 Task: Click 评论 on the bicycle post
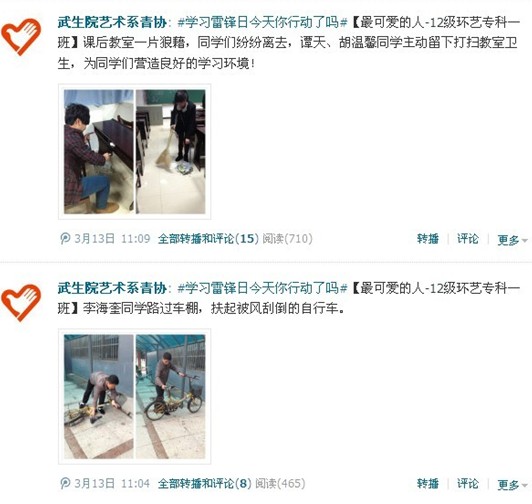[x=468, y=483]
